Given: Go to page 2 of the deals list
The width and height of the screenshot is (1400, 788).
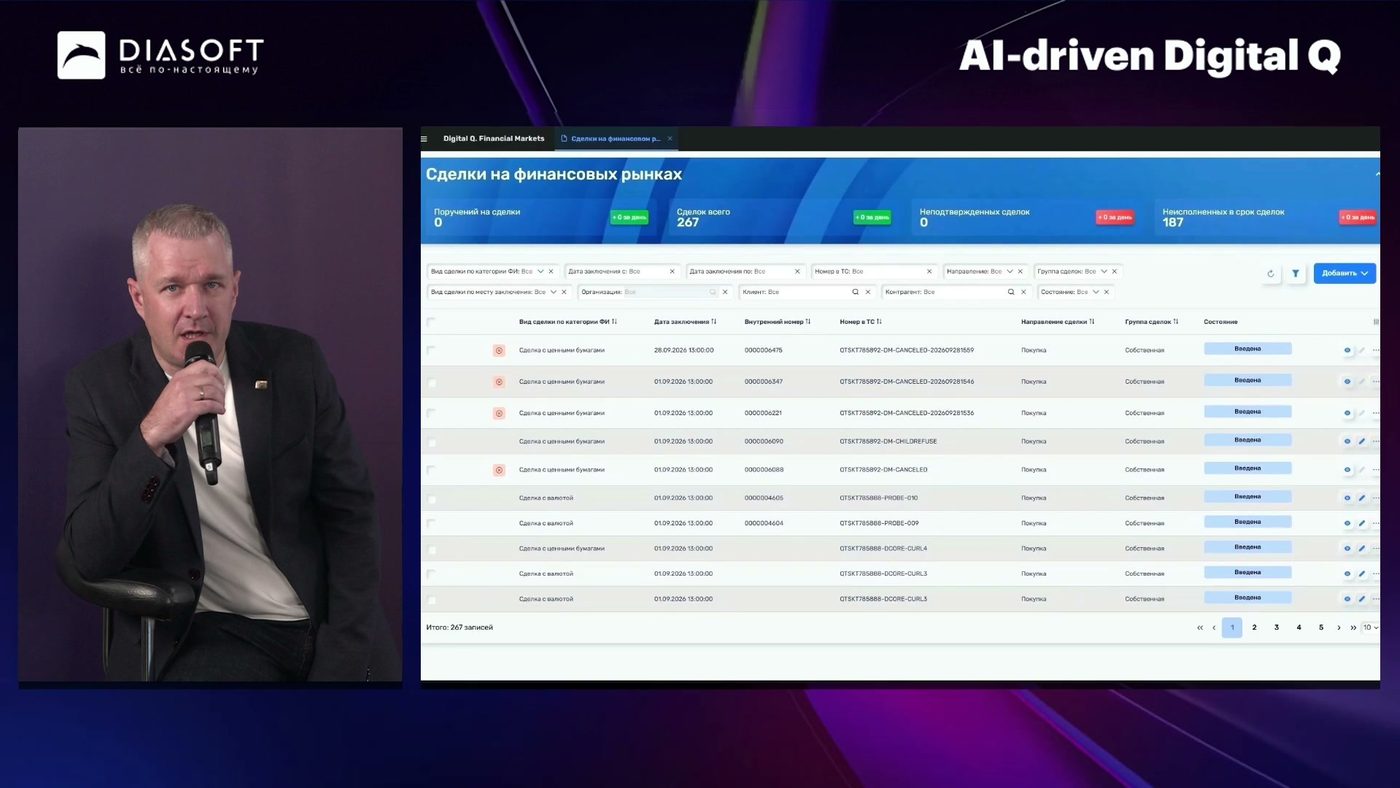Looking at the screenshot, I should (x=1254, y=628).
